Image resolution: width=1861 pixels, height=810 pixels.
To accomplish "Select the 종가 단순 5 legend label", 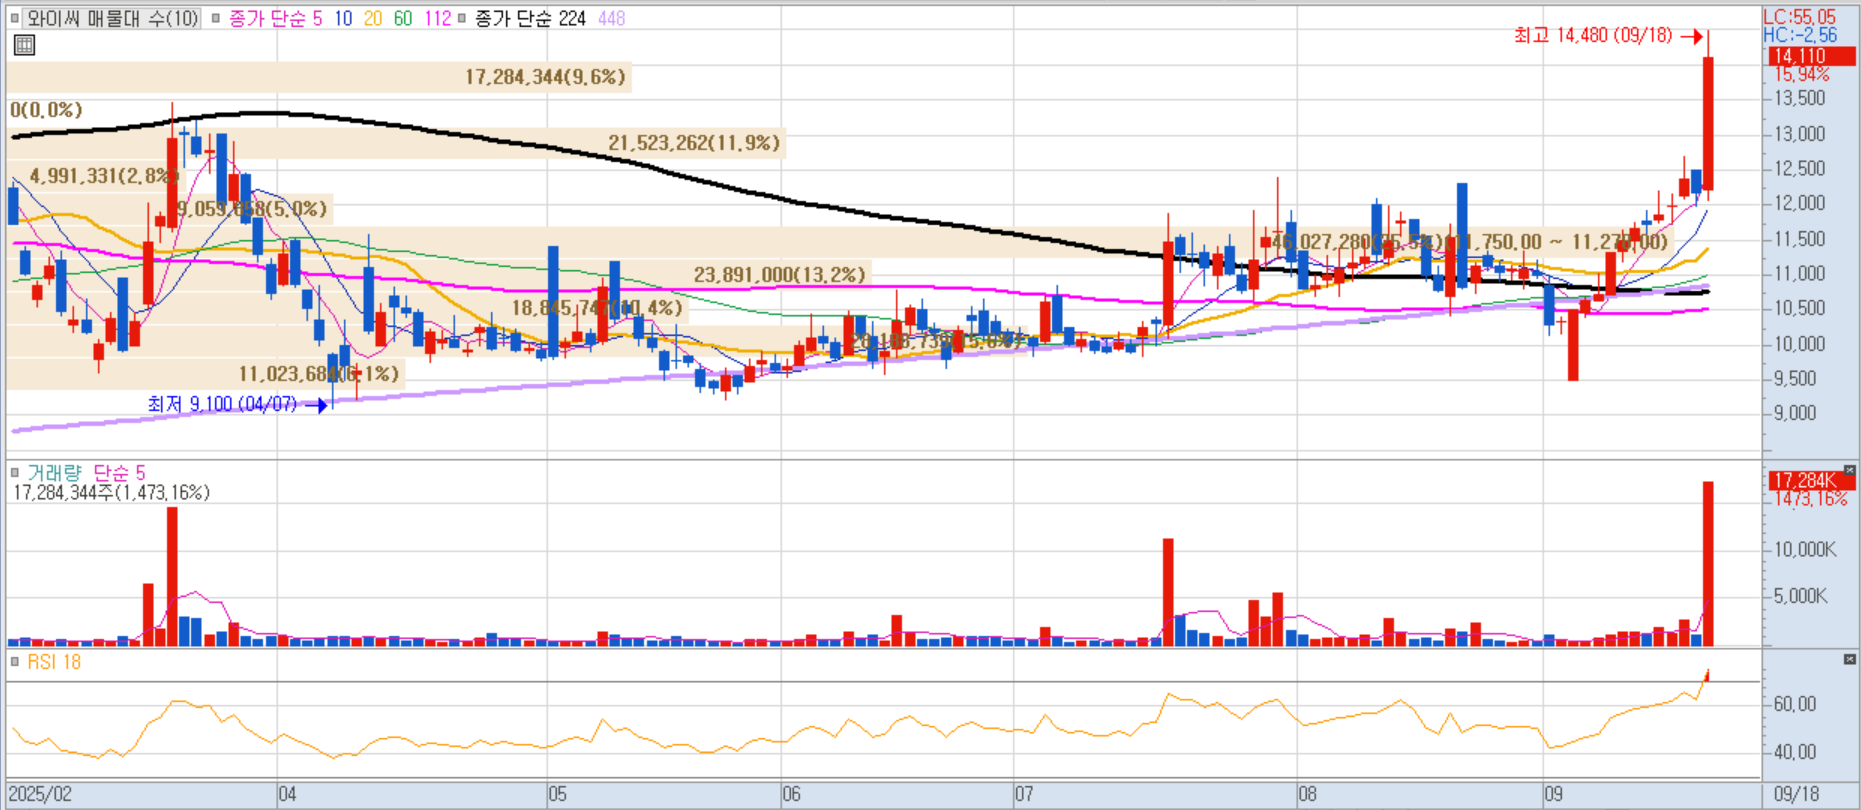I will coord(275,18).
